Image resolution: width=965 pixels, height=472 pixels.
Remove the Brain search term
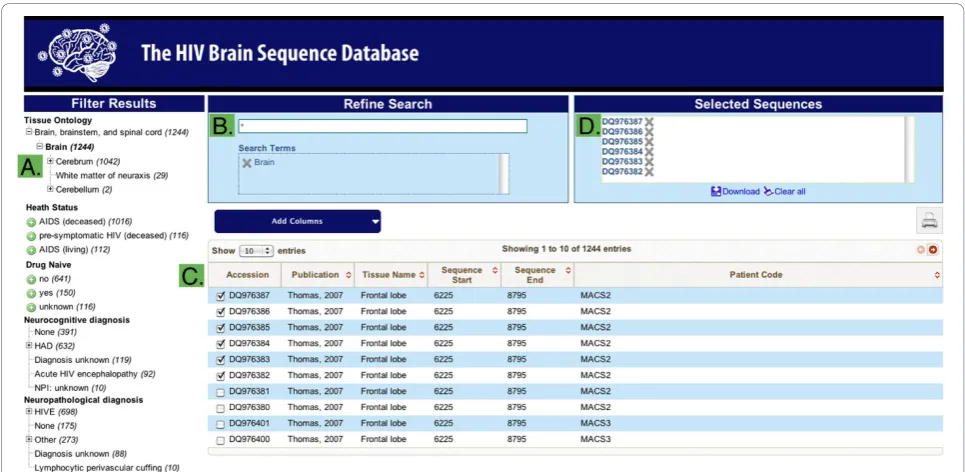247,163
